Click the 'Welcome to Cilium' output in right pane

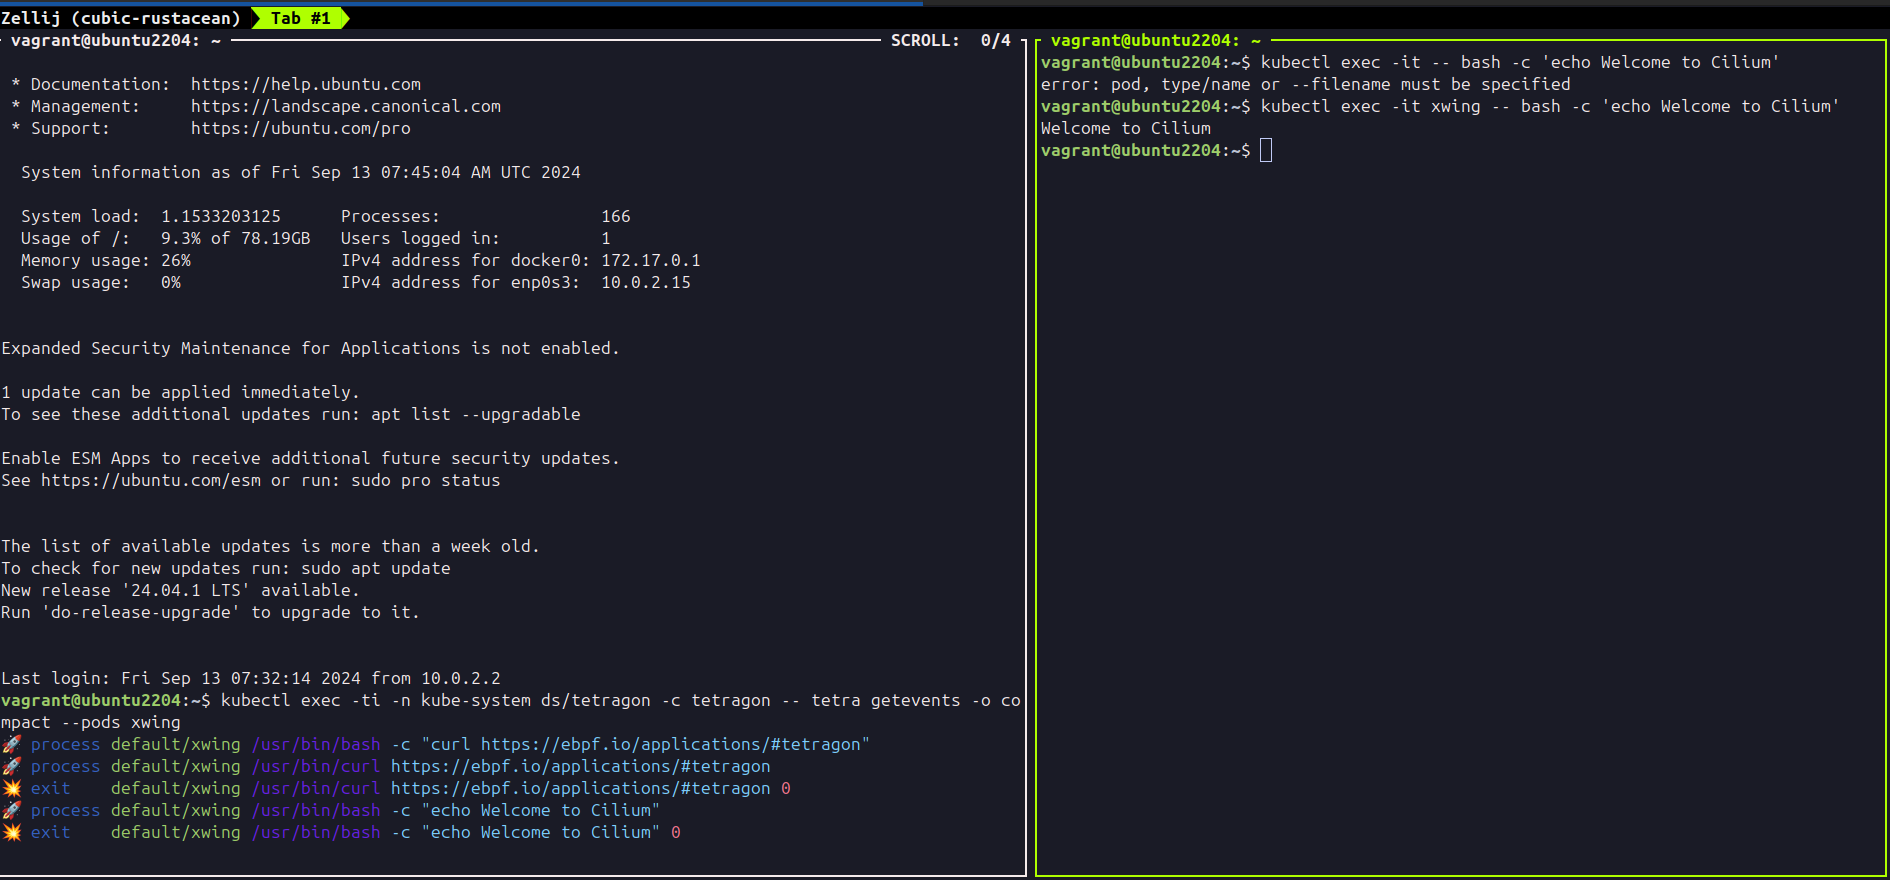(x=1125, y=128)
